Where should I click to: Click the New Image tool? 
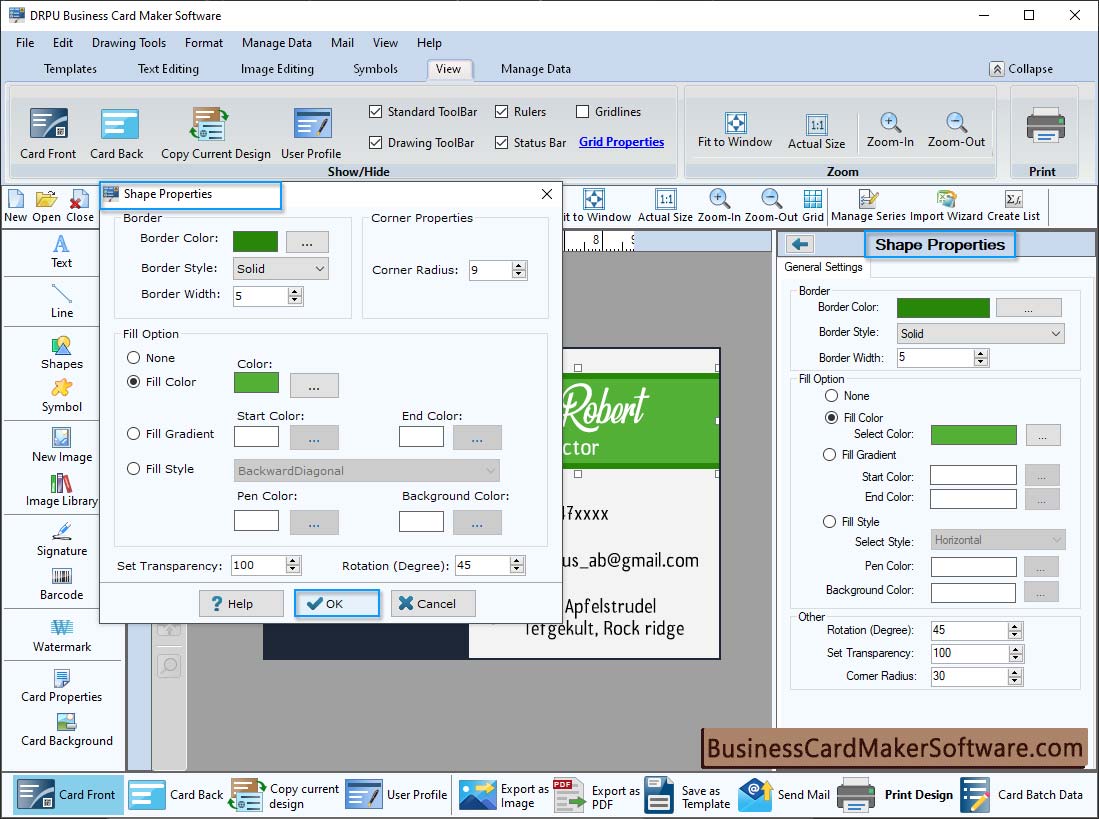(62, 446)
